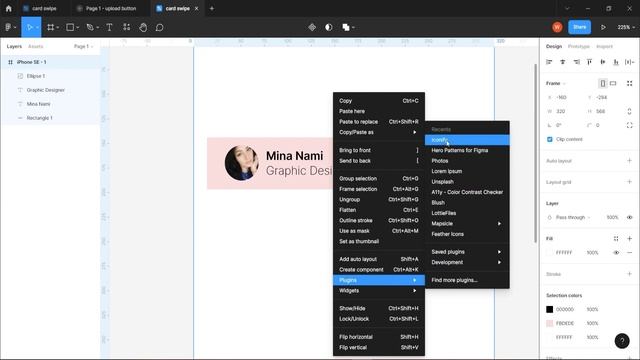This screenshot has height=360, width=640.
Task: Open fill styles icon in Fill section
Action: click(x=616, y=239)
